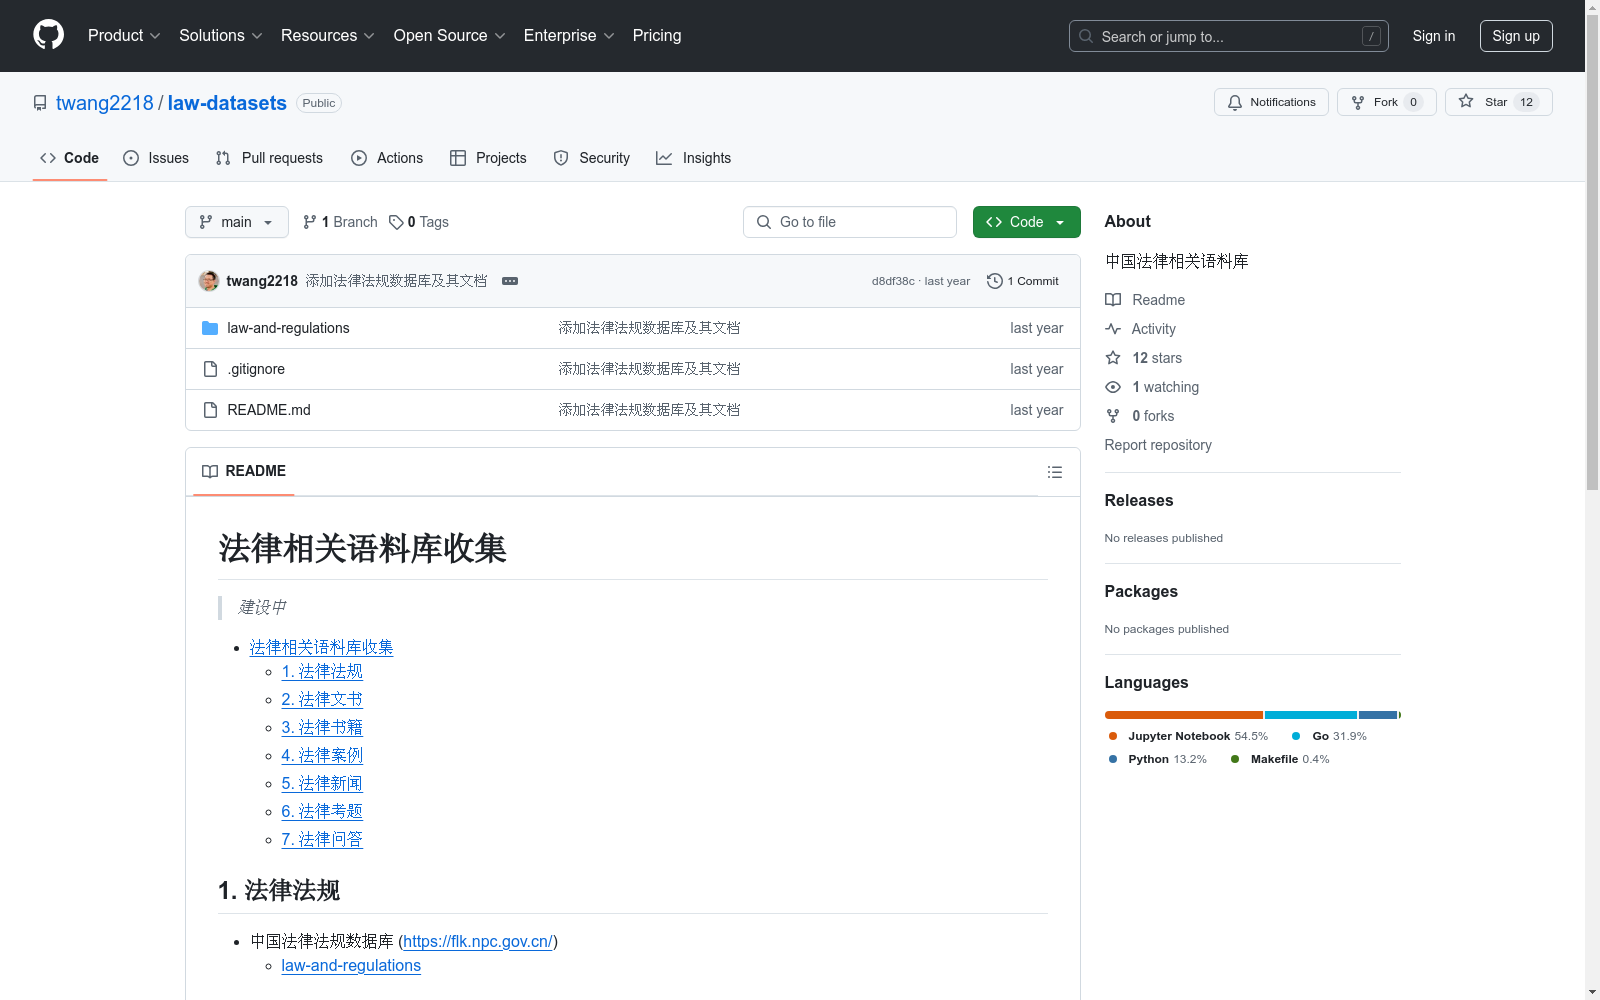
Task: Open the Enterprise dropdown
Action: (568, 35)
